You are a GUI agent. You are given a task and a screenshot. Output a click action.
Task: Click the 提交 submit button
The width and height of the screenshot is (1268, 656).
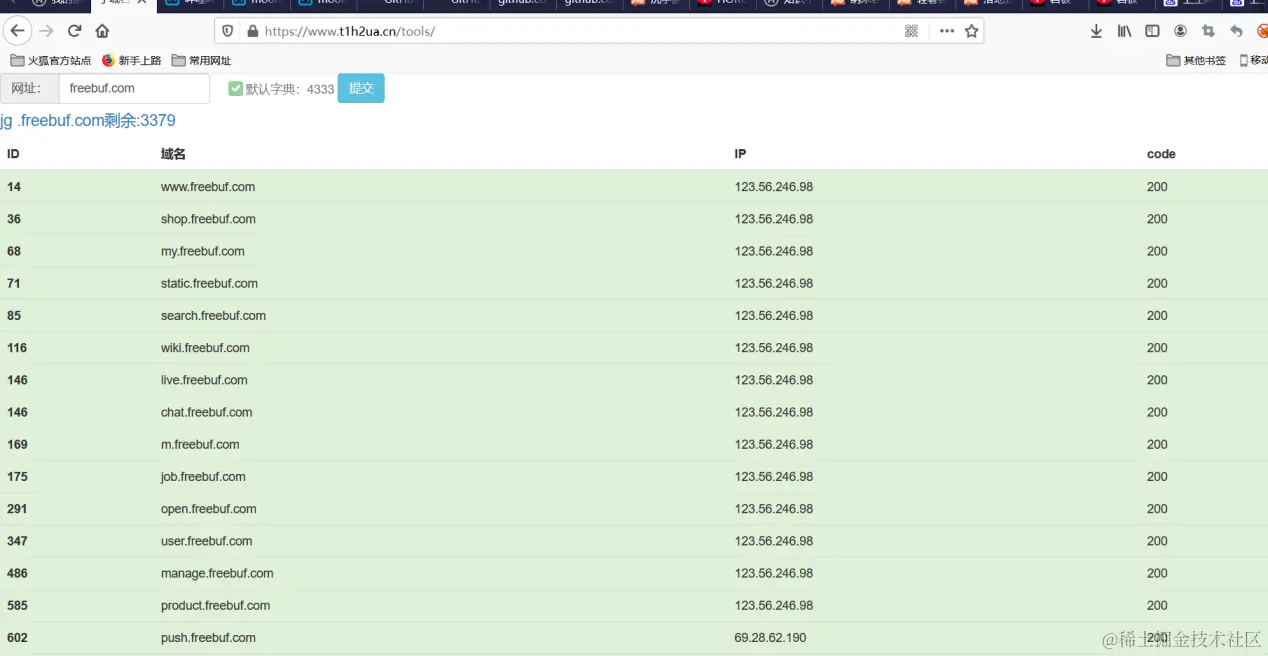point(361,88)
